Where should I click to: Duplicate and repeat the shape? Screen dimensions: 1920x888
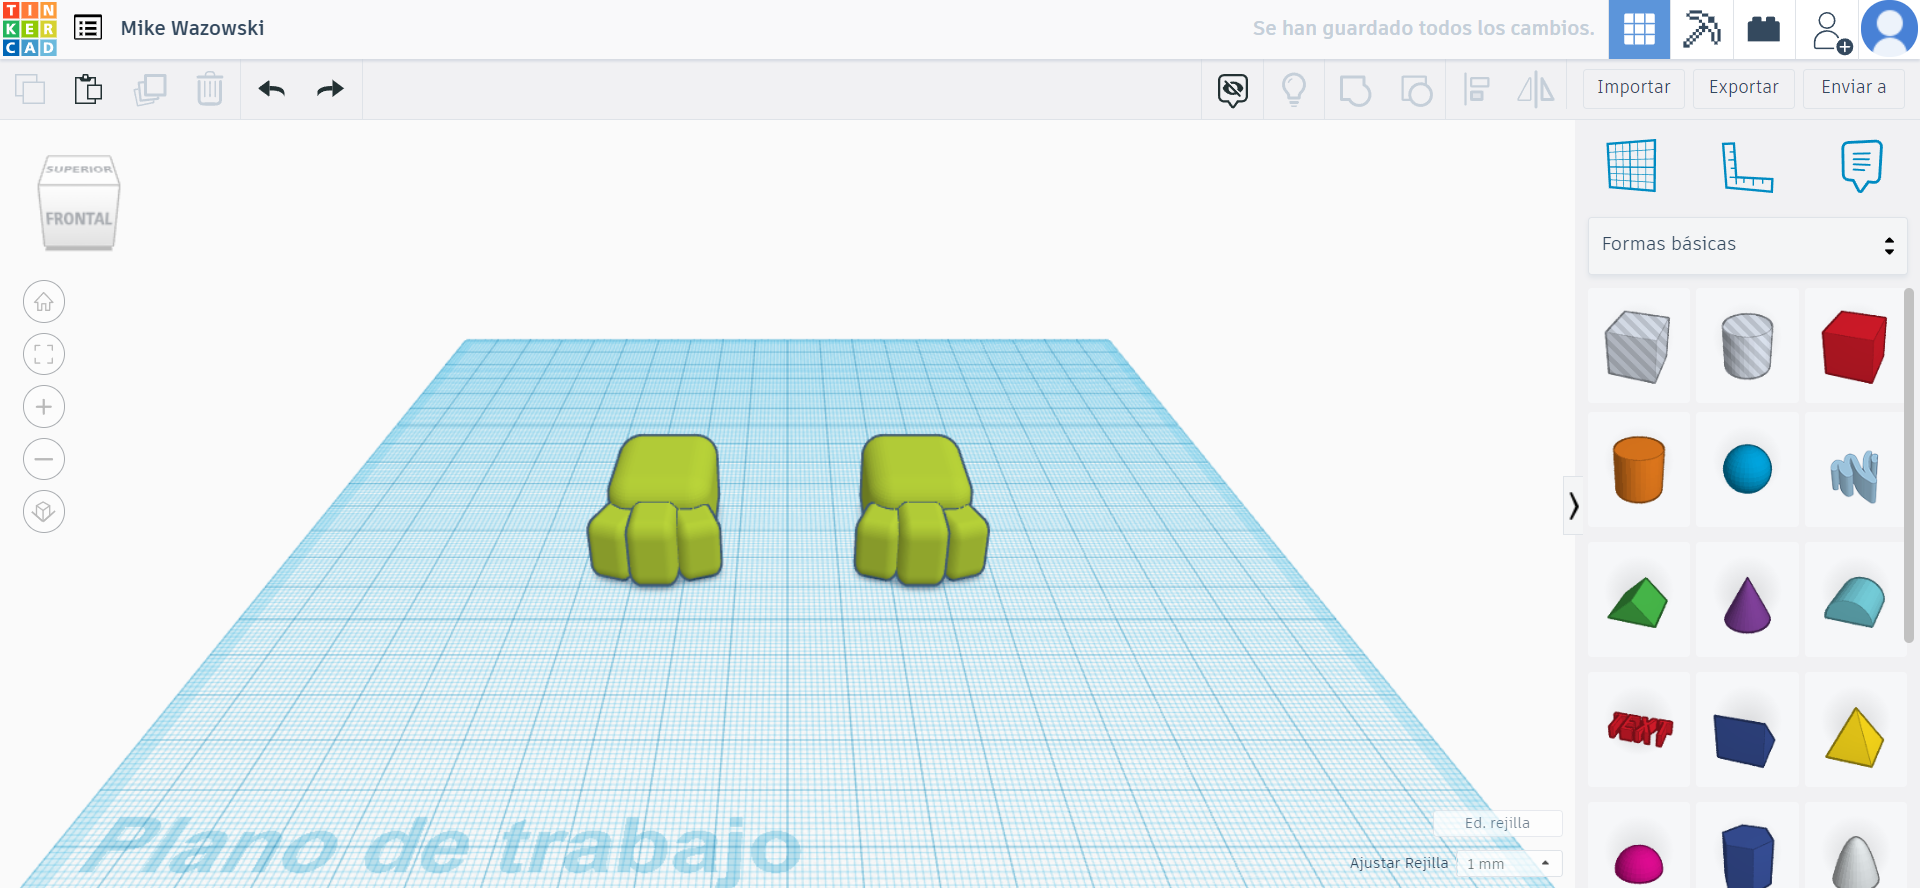tap(150, 89)
